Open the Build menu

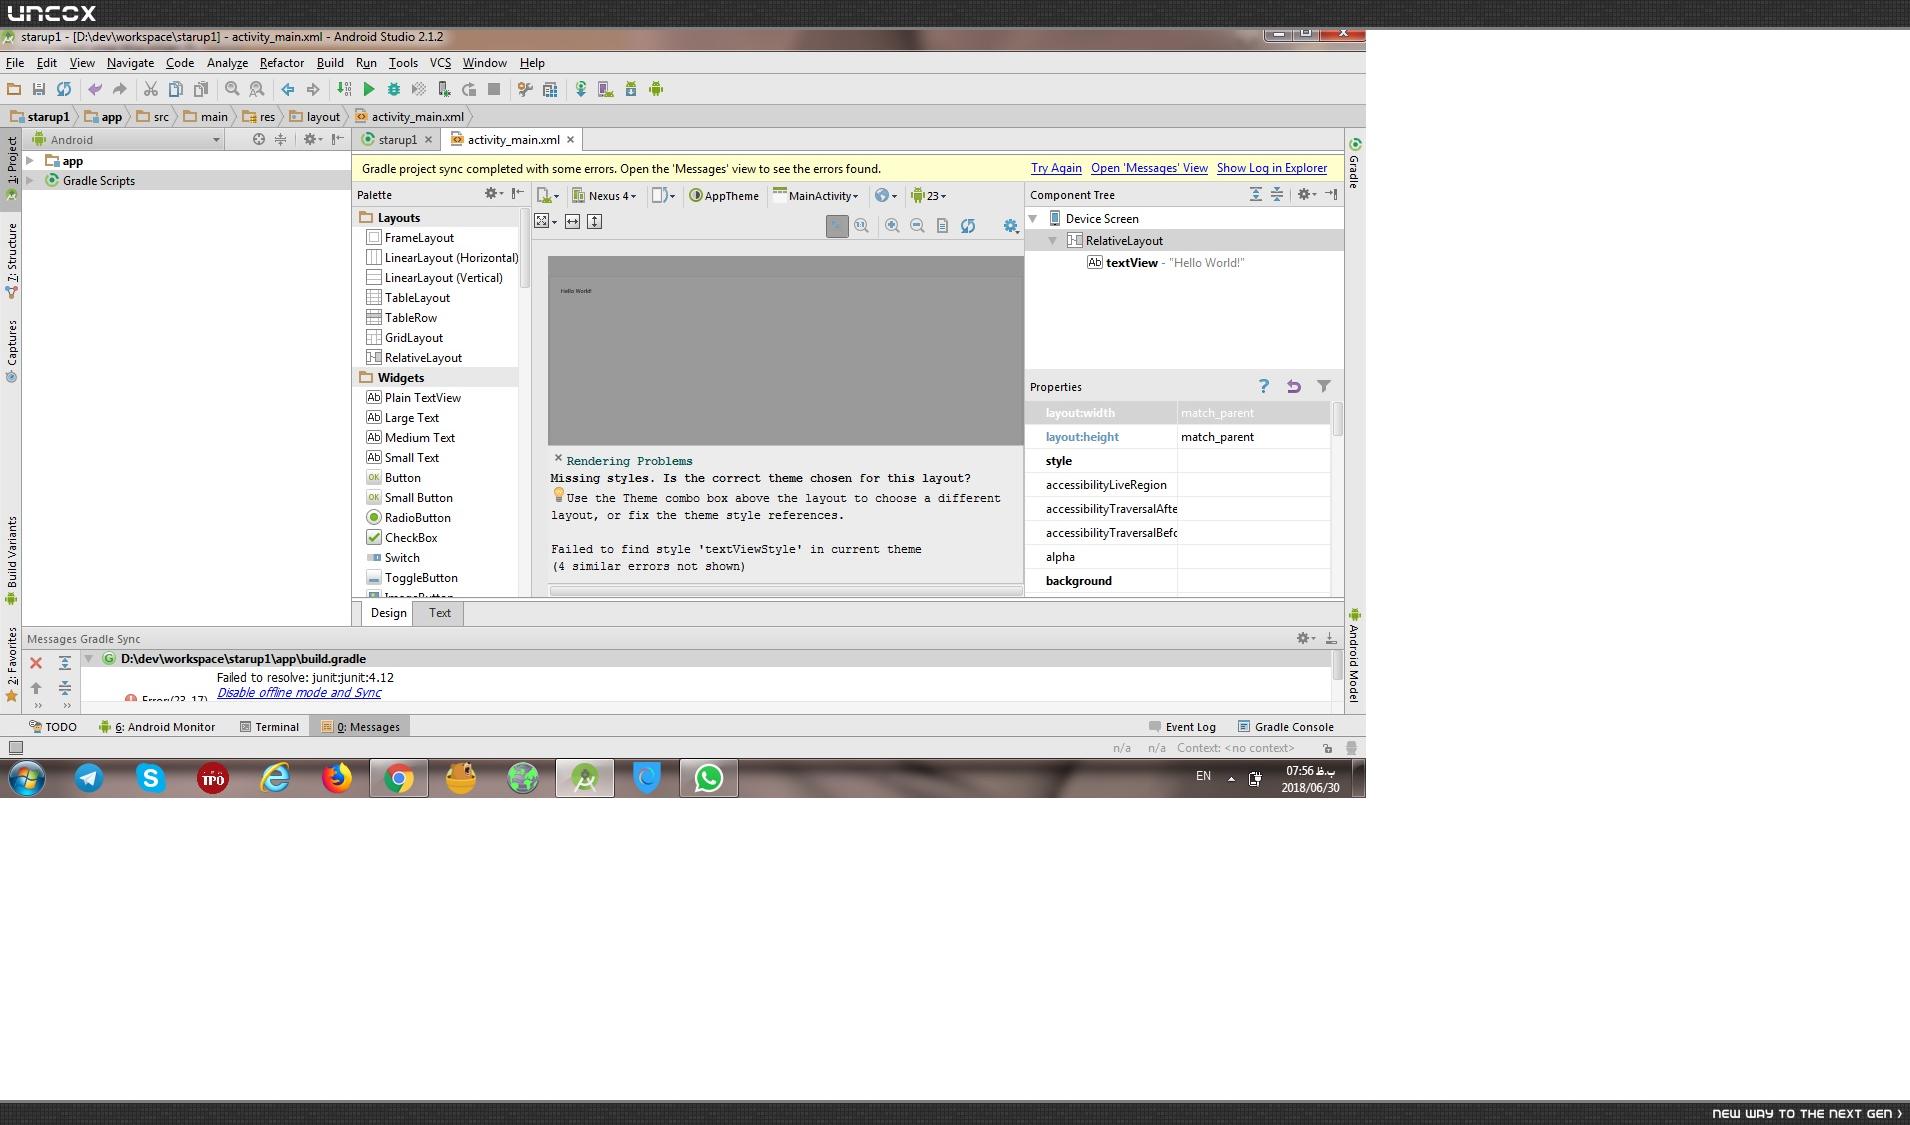pyautogui.click(x=330, y=63)
